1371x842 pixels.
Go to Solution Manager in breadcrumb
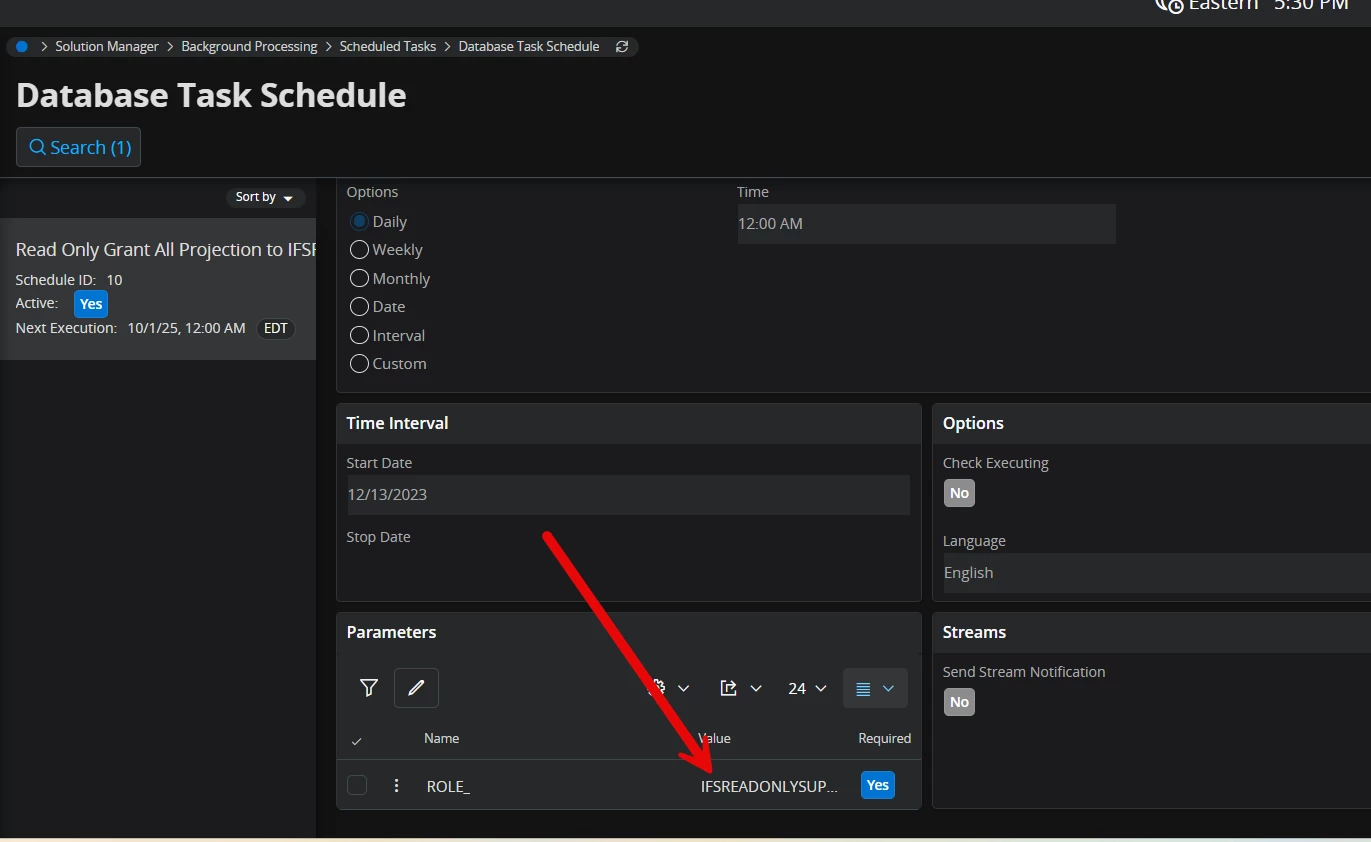click(107, 47)
